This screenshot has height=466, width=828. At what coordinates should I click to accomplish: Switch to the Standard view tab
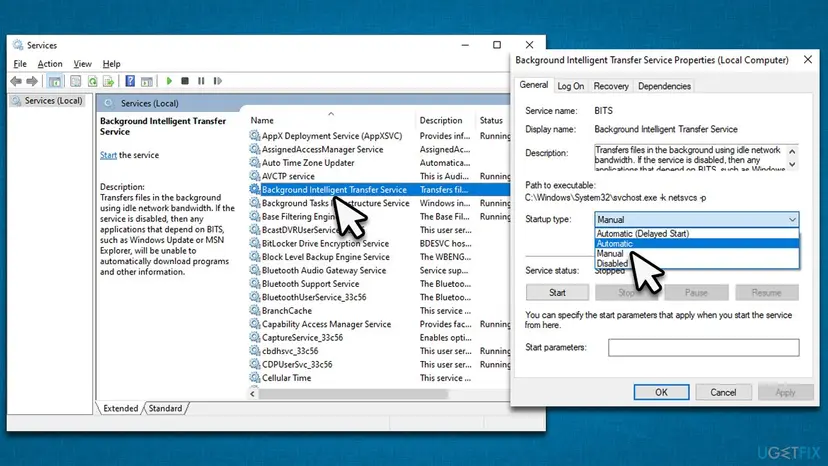click(165, 408)
